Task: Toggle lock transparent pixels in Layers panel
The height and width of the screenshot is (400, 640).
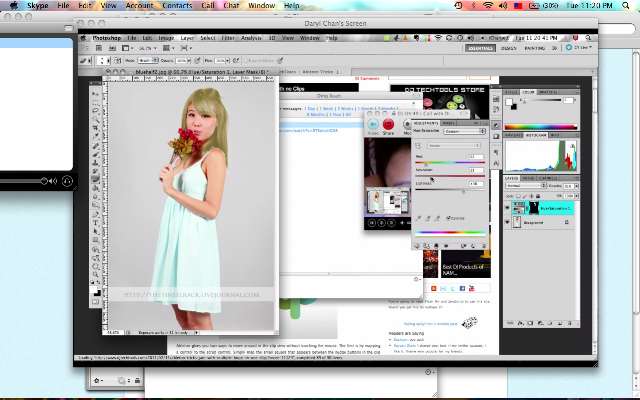Action: 519,196
